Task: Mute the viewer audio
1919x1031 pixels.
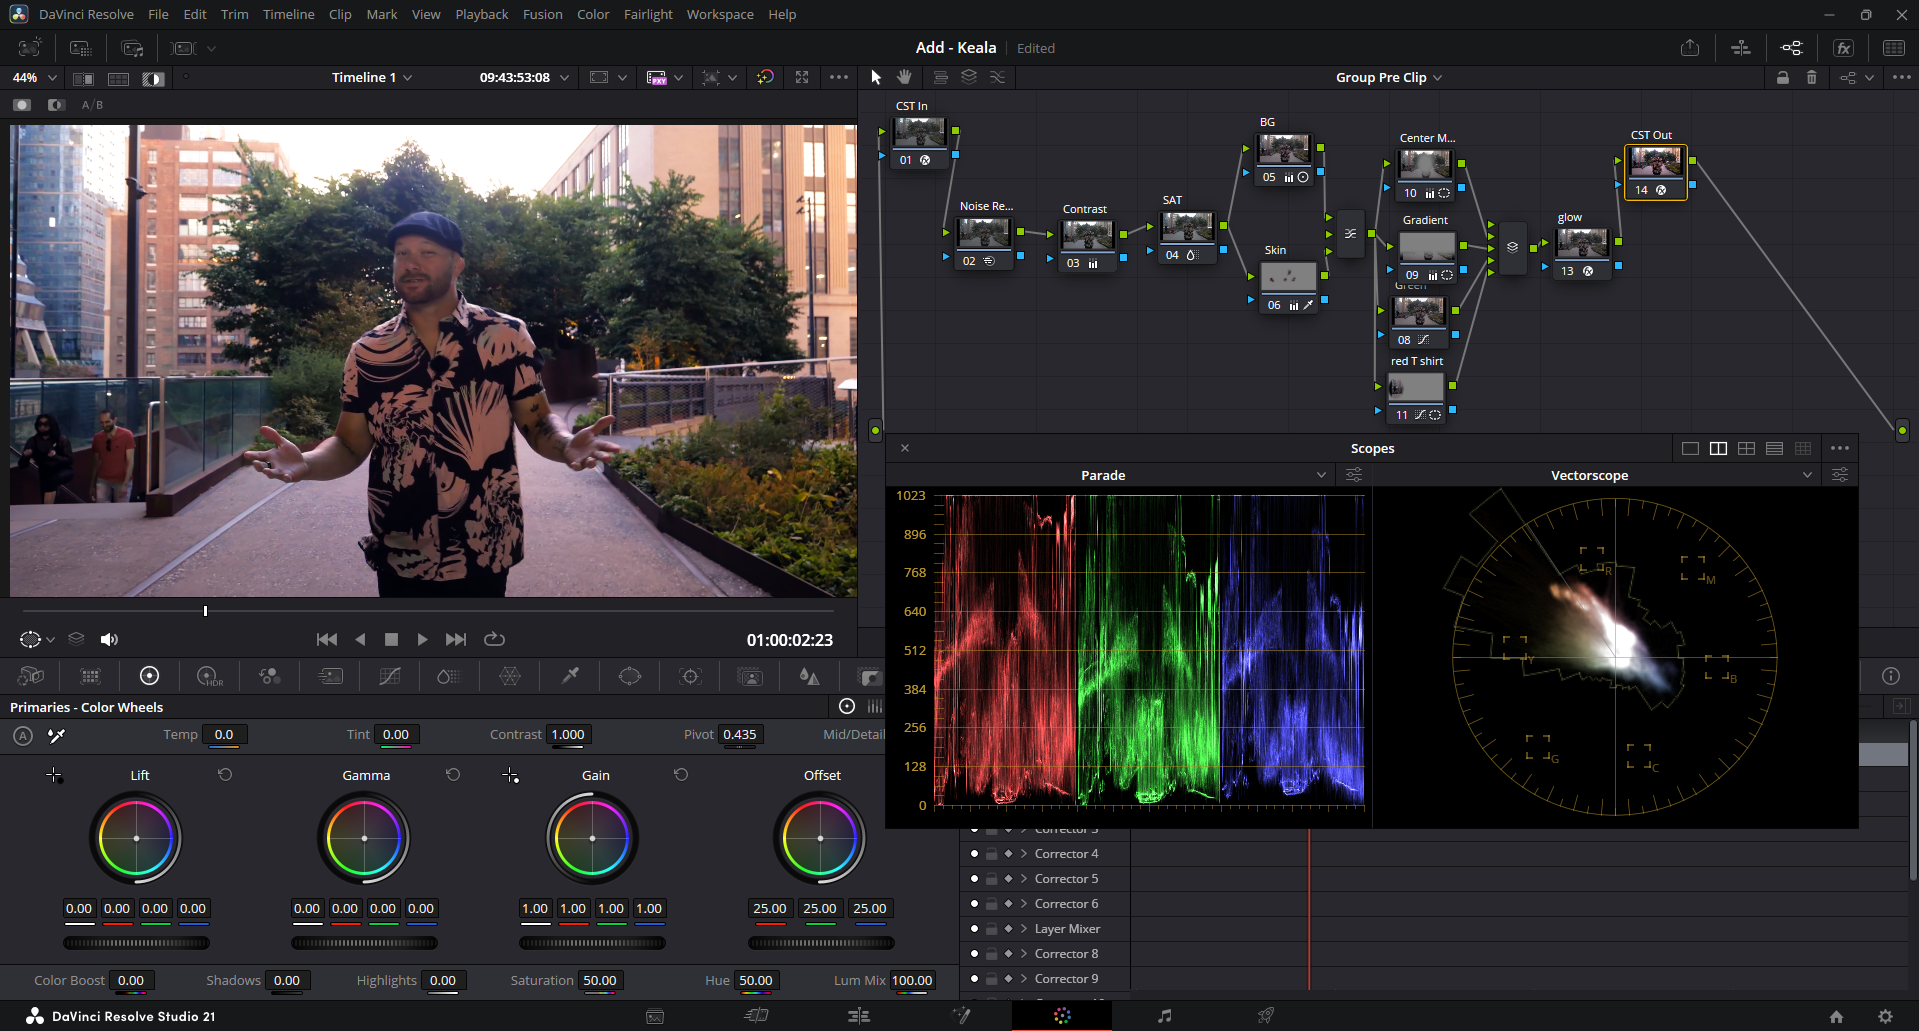Action: click(x=109, y=640)
